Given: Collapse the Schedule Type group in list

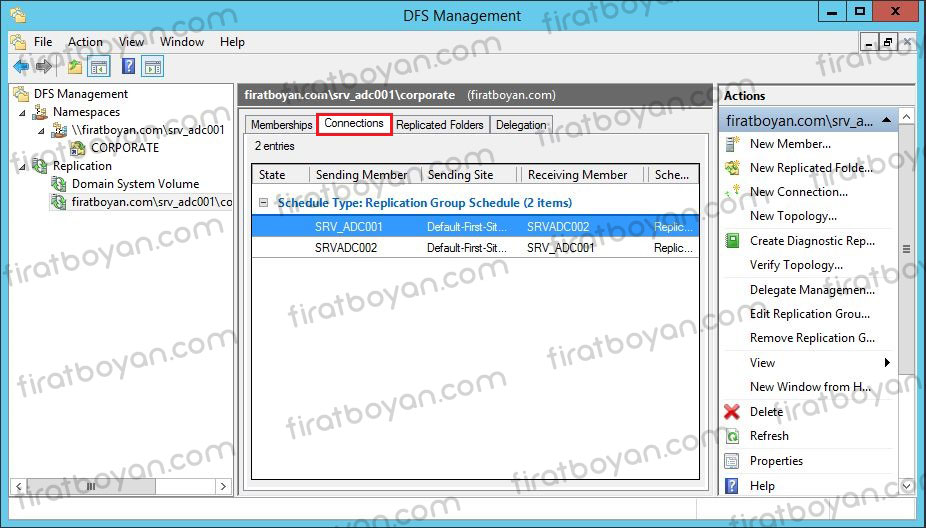Looking at the screenshot, I should point(263,203).
